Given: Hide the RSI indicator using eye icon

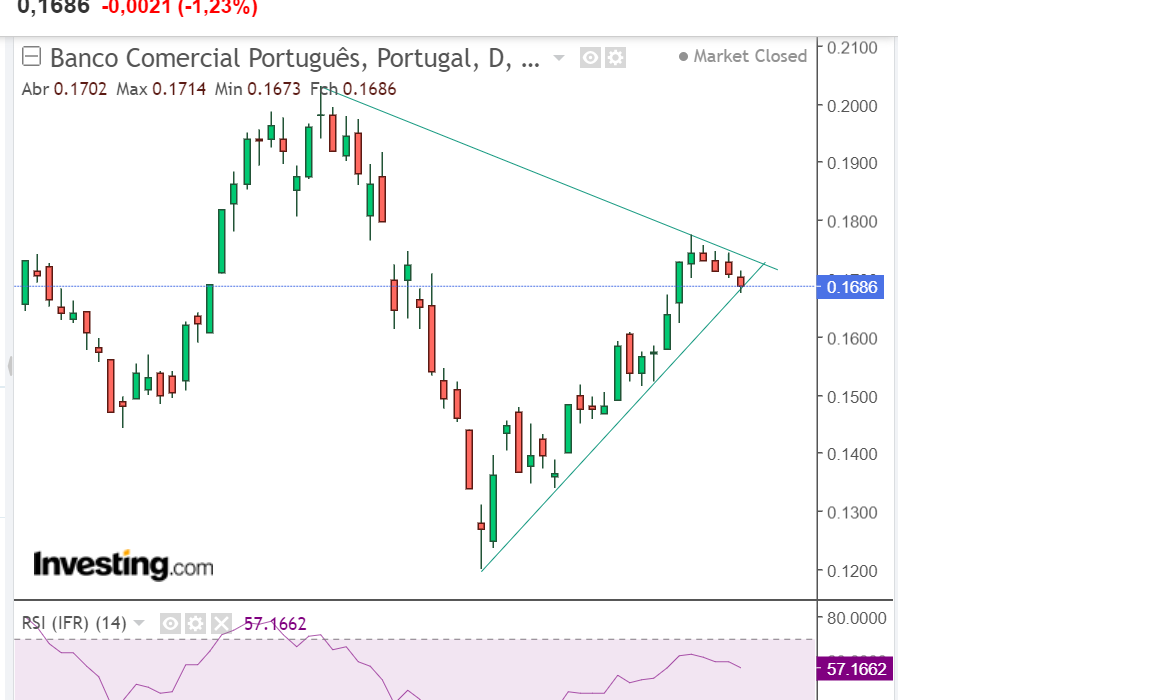Looking at the screenshot, I should pyautogui.click(x=171, y=624).
